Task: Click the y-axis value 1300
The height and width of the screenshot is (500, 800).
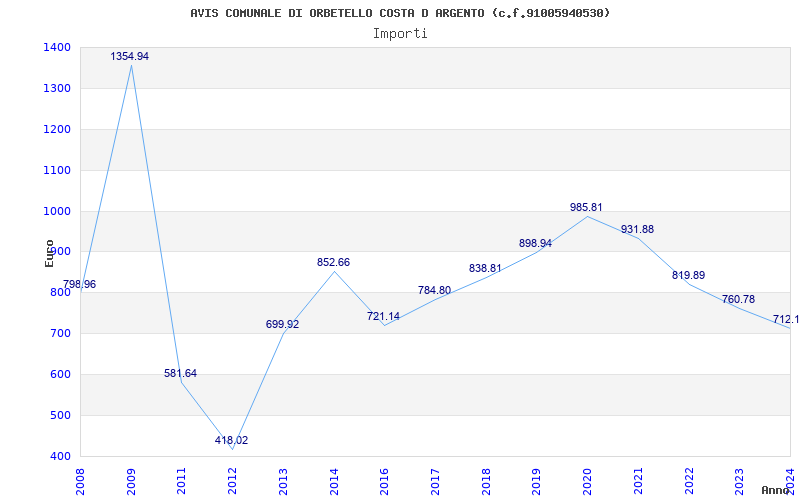Action: [57, 88]
